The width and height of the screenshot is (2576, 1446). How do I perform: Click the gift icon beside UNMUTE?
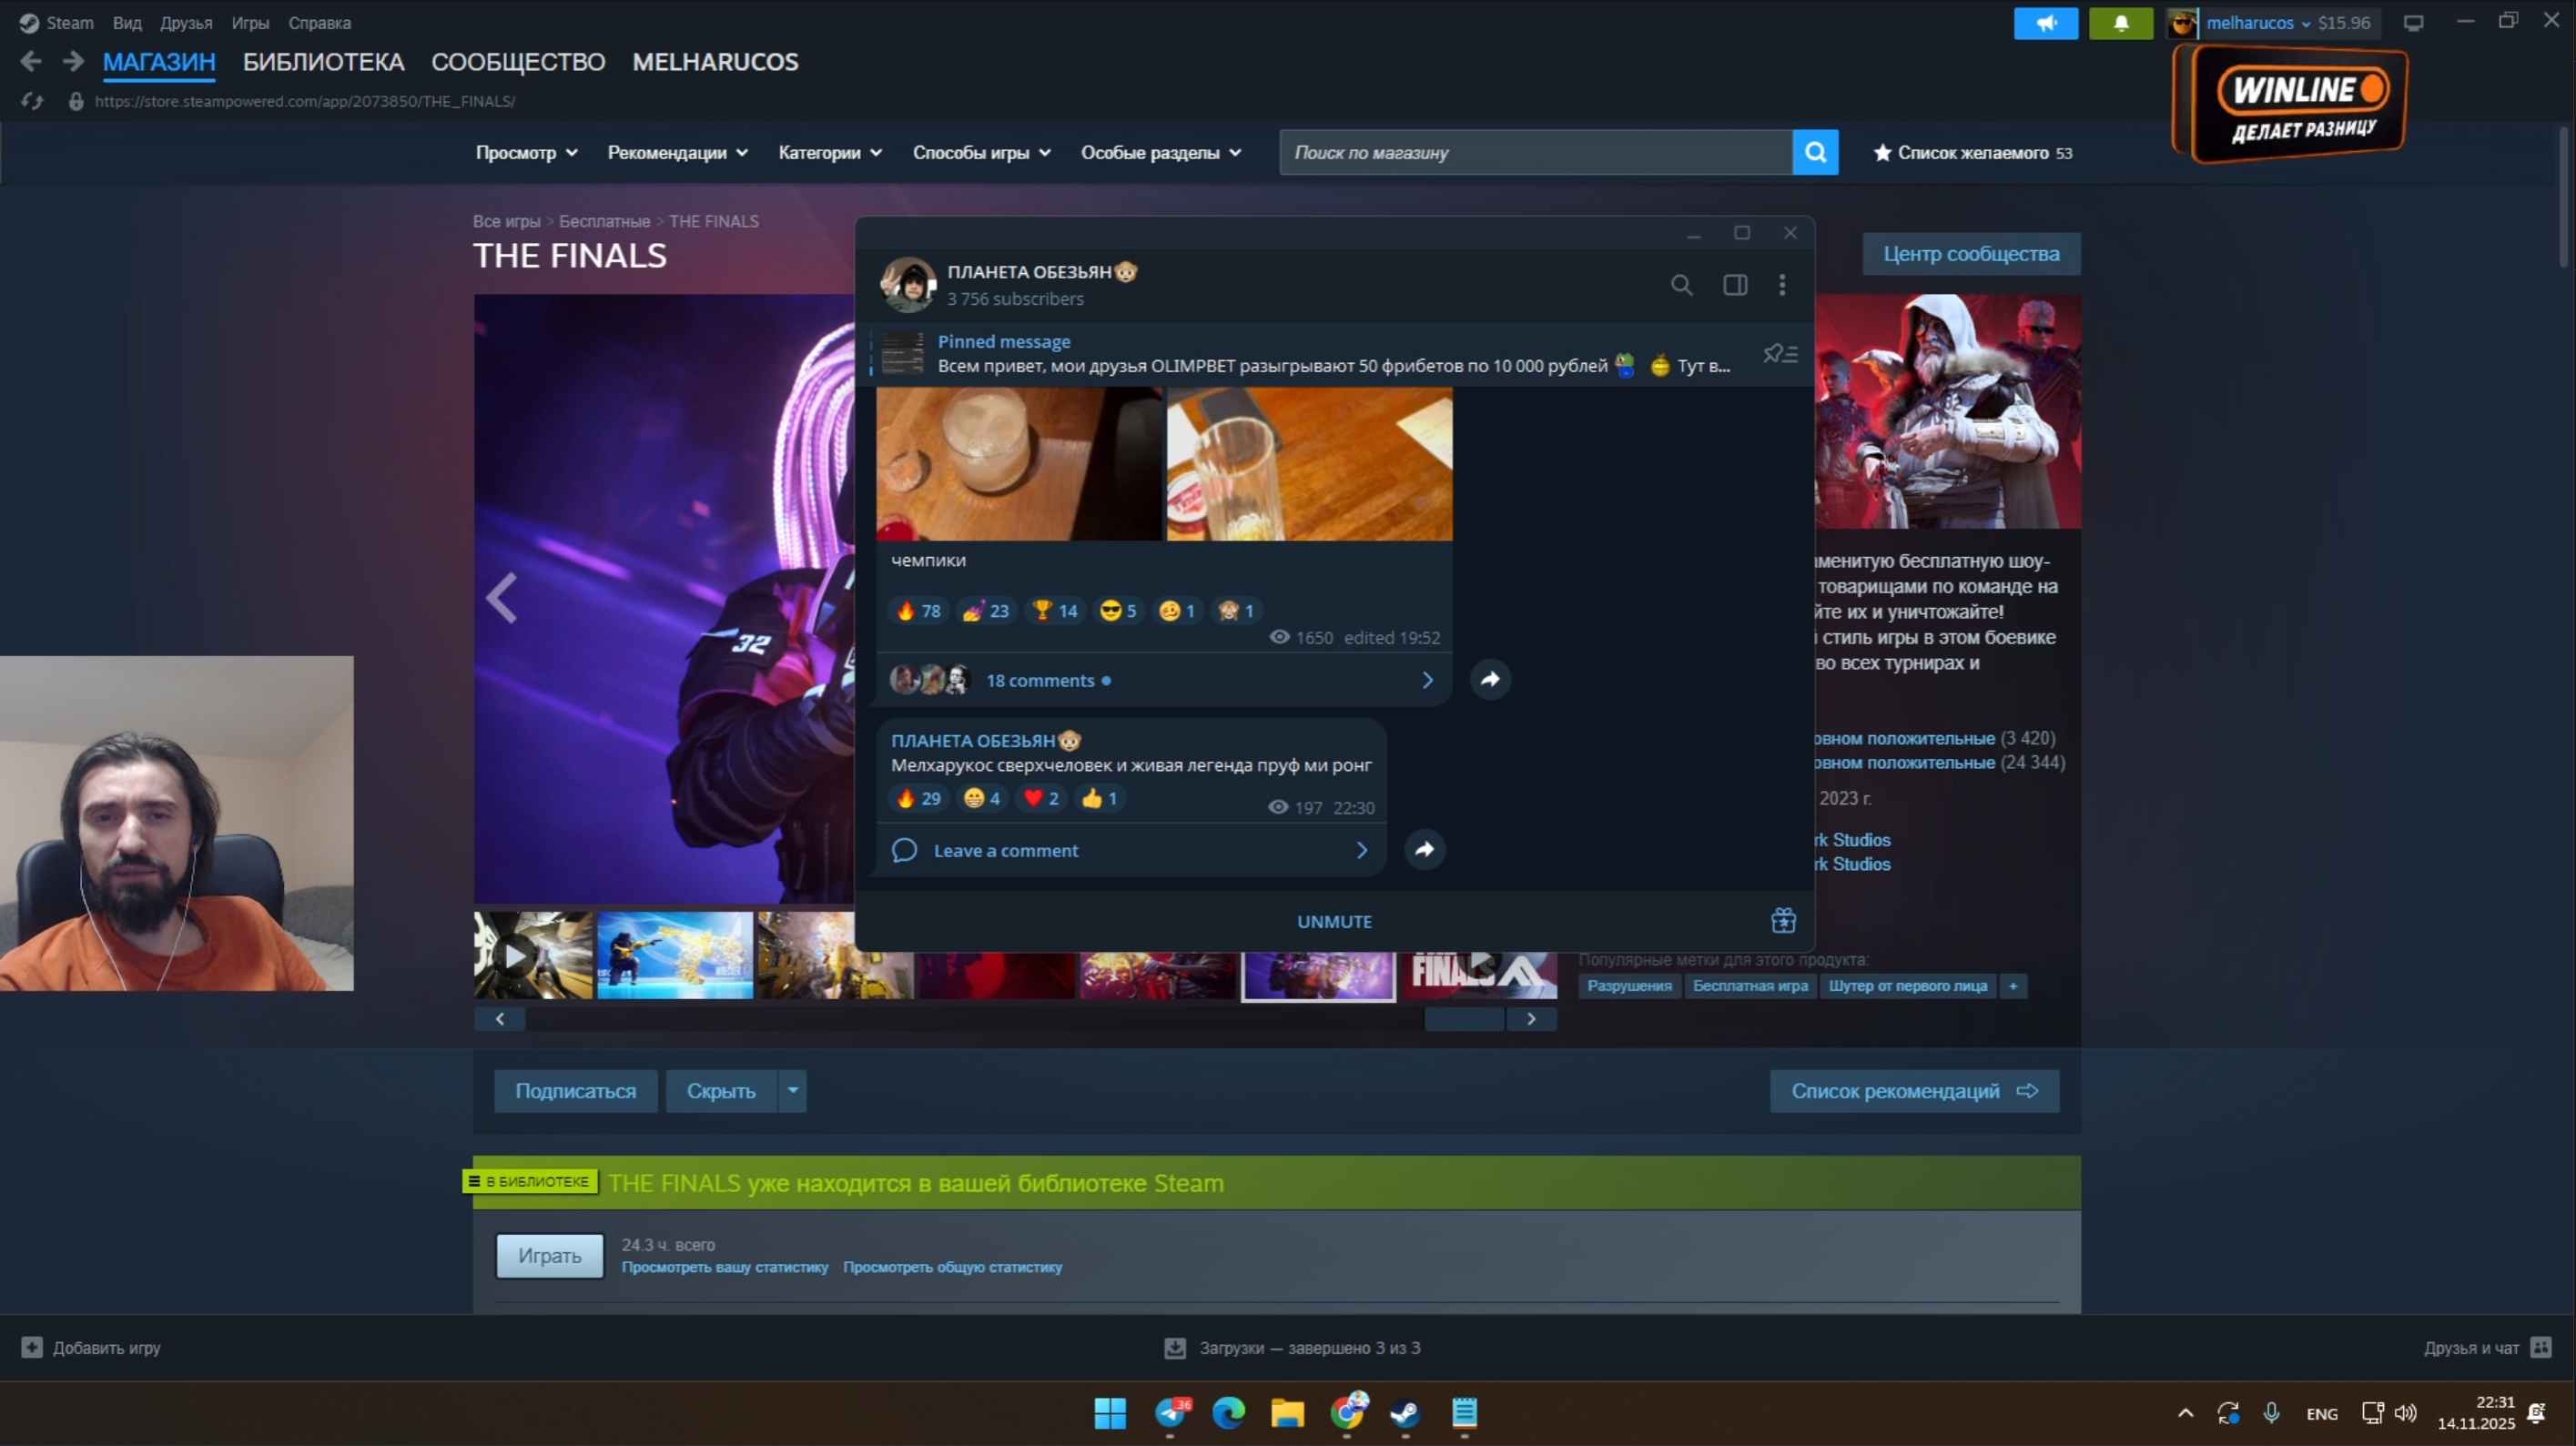(x=1783, y=921)
